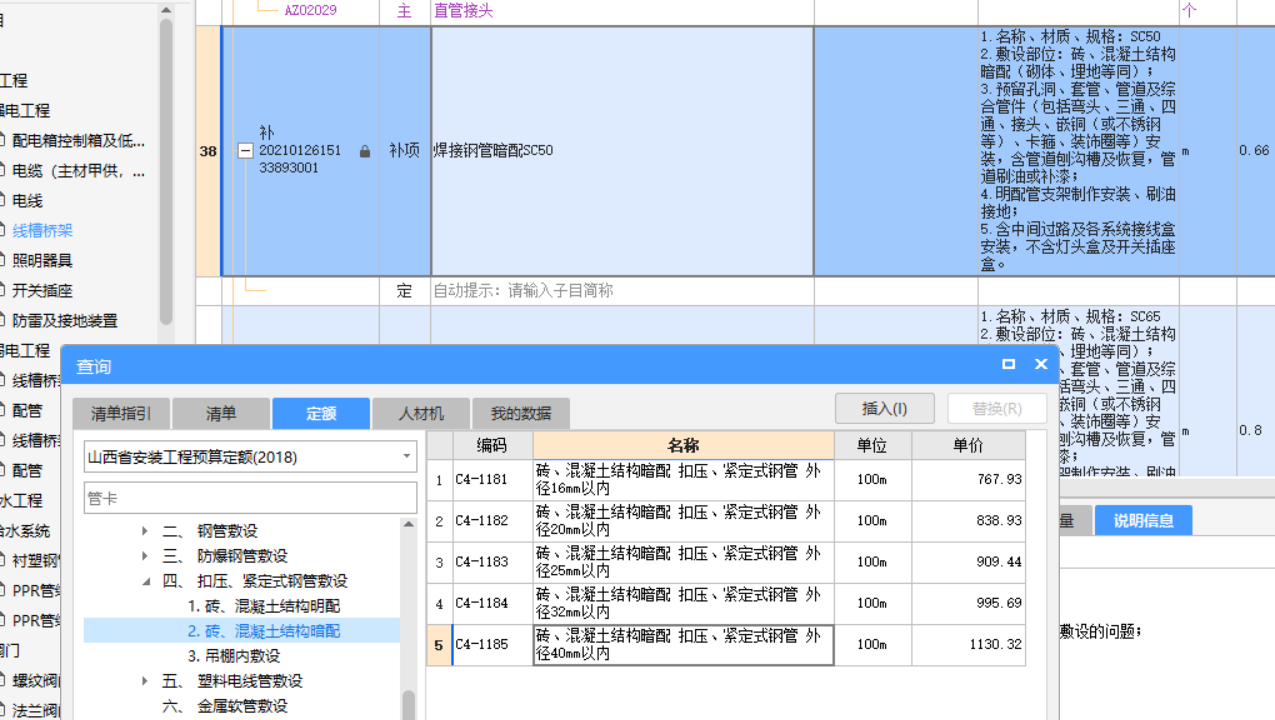Image resolution: width=1275 pixels, height=720 pixels.
Task: Click the 909.44 price cell
Action: (968, 562)
